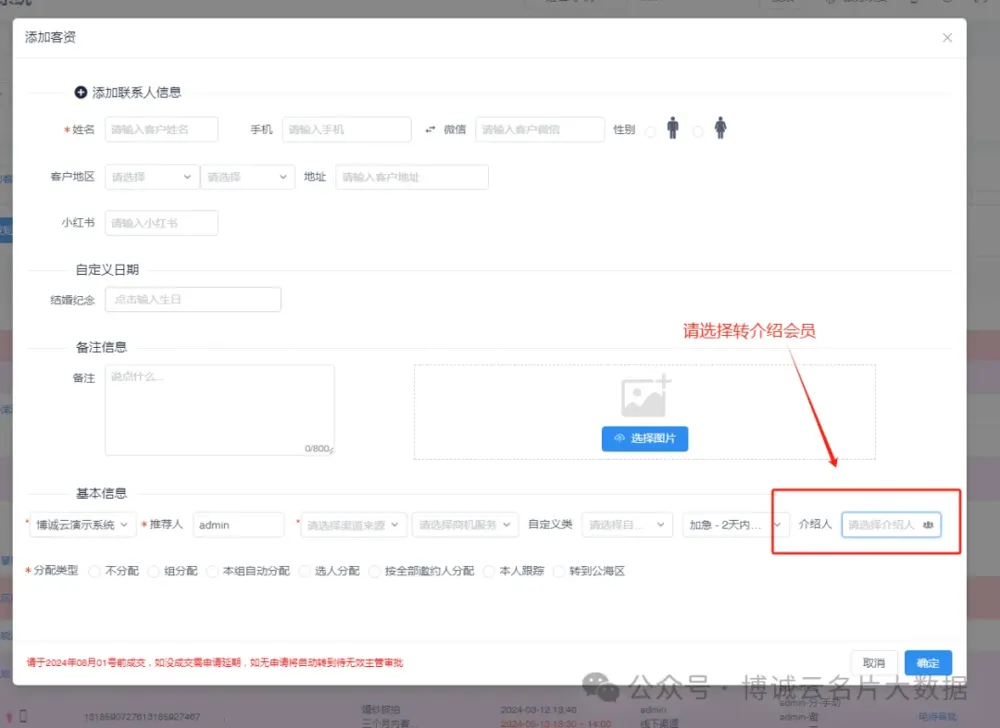Expand the 请选择渠道来源 dropdown
1000x728 pixels.
354,525
